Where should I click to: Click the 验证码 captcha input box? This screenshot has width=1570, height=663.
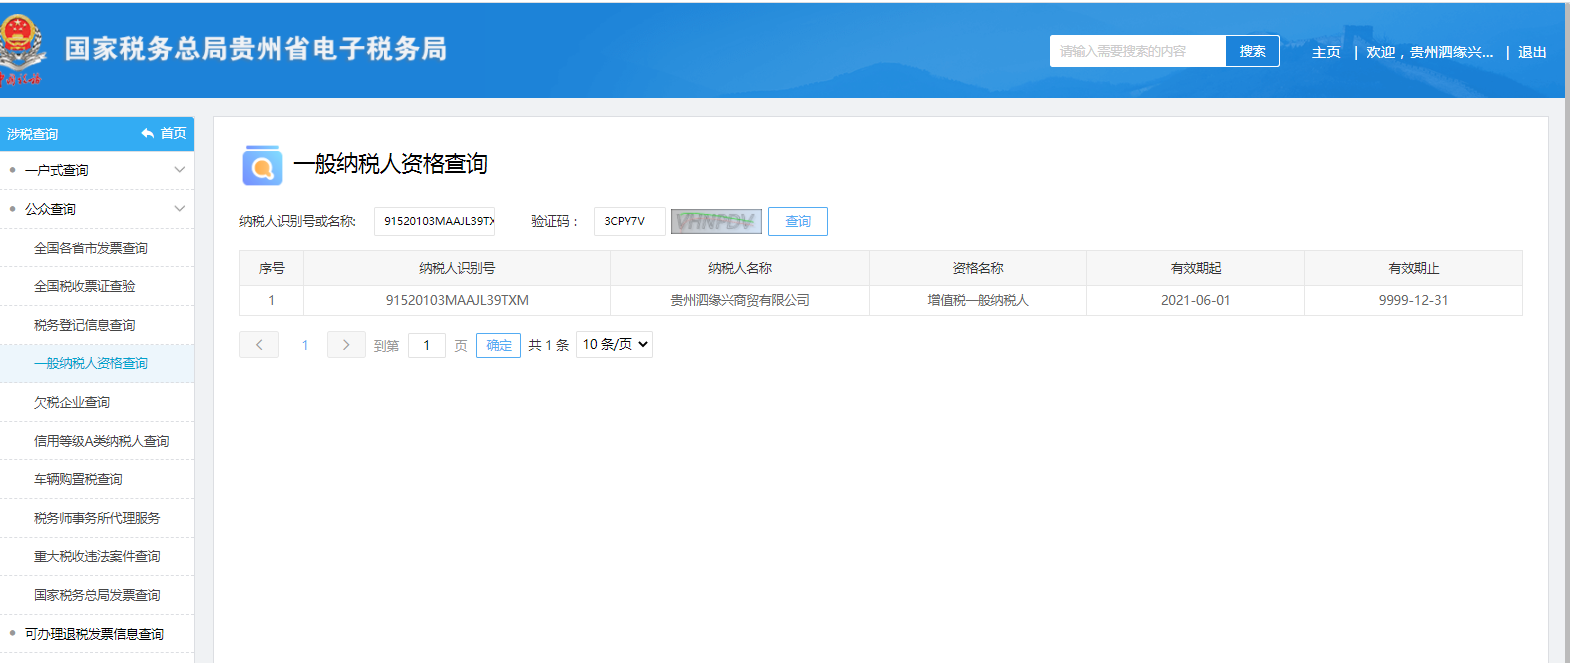(x=629, y=221)
